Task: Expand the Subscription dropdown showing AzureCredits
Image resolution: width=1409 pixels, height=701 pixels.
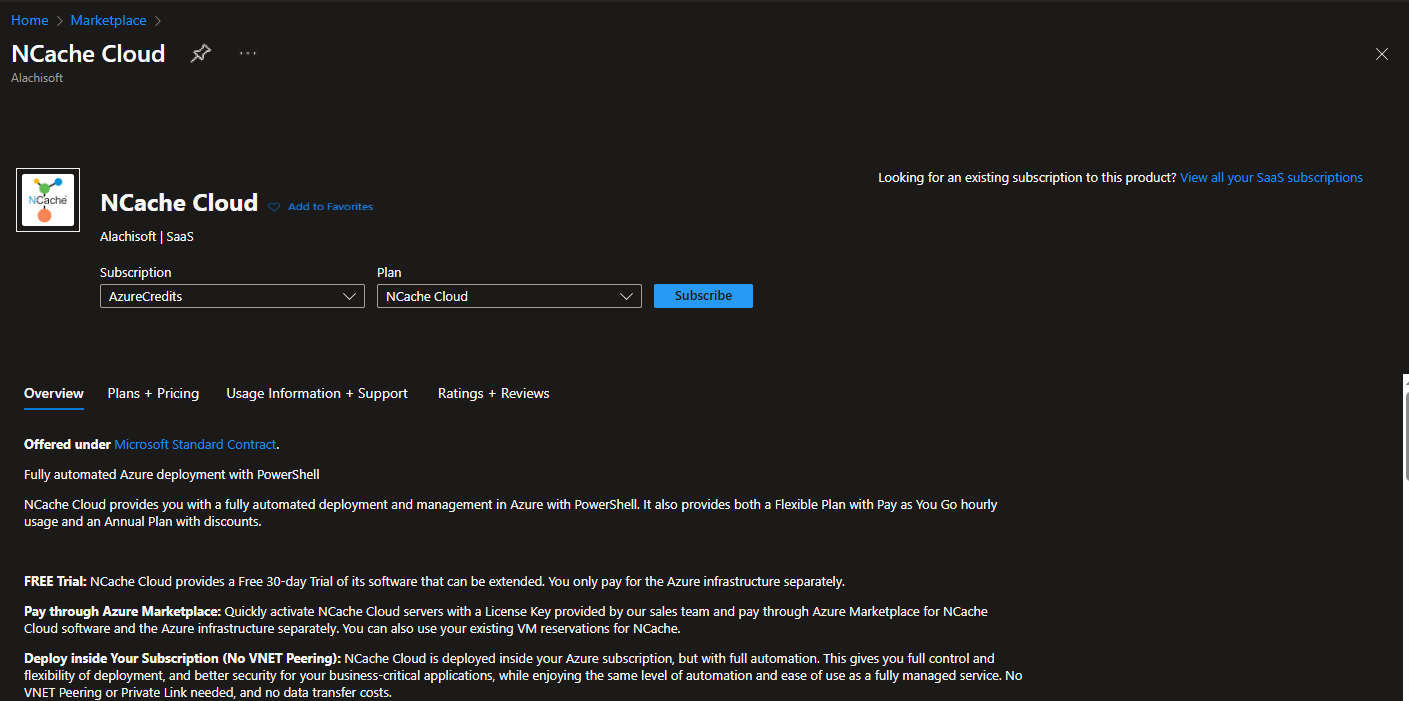Action: [232, 296]
